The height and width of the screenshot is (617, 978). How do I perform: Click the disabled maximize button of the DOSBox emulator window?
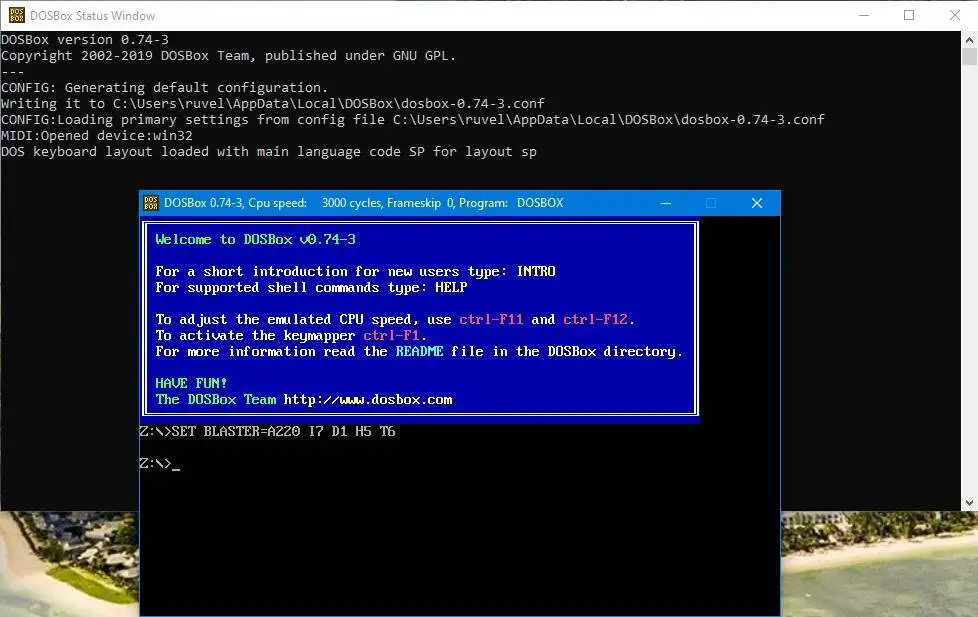point(711,203)
